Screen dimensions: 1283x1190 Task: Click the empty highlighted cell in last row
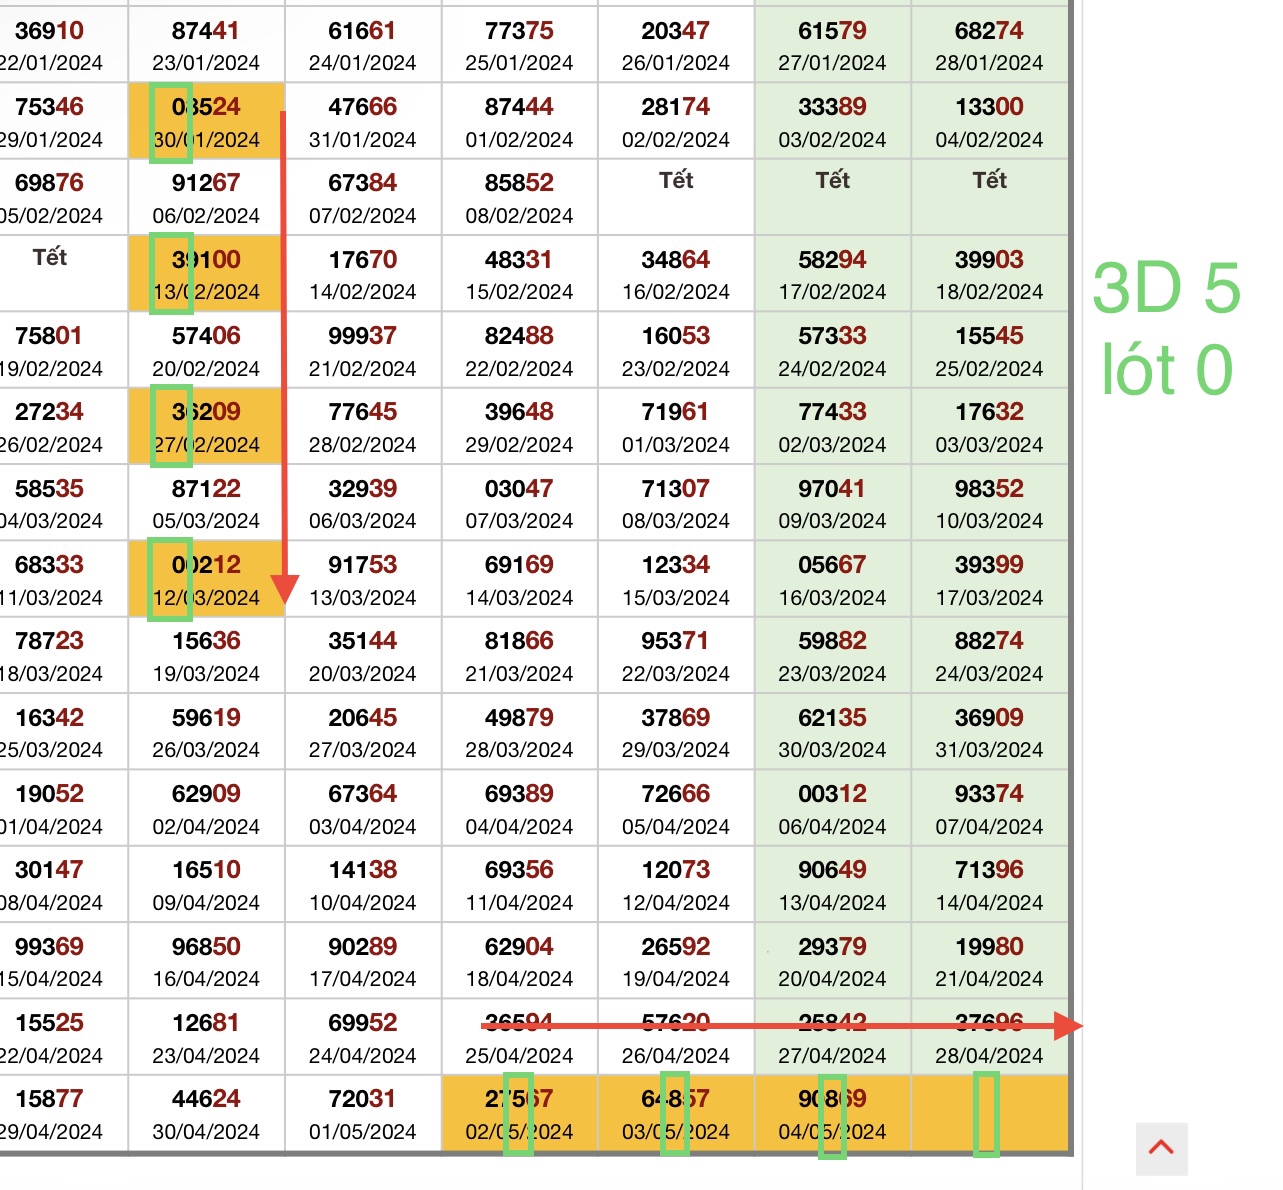(989, 1114)
